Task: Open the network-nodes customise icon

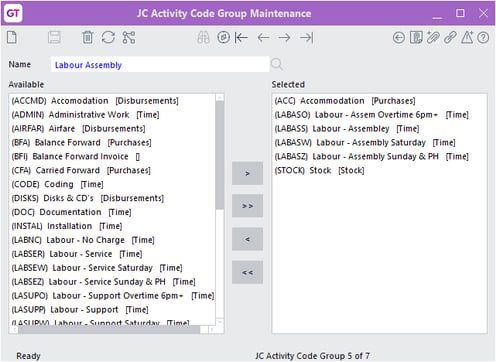Action: pos(129,37)
